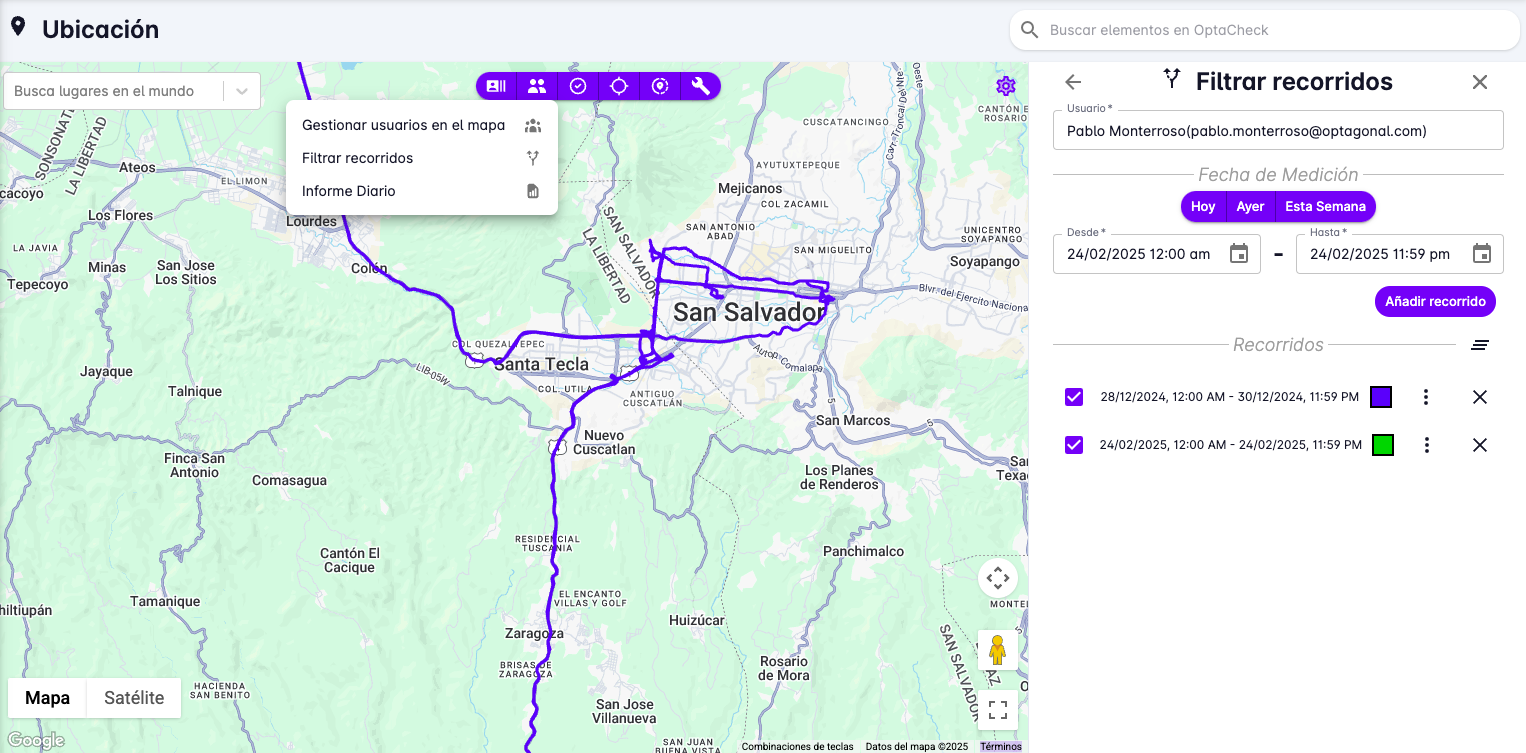Click the Street View pegman icon
The image size is (1526, 753).
pyautogui.click(x=997, y=650)
